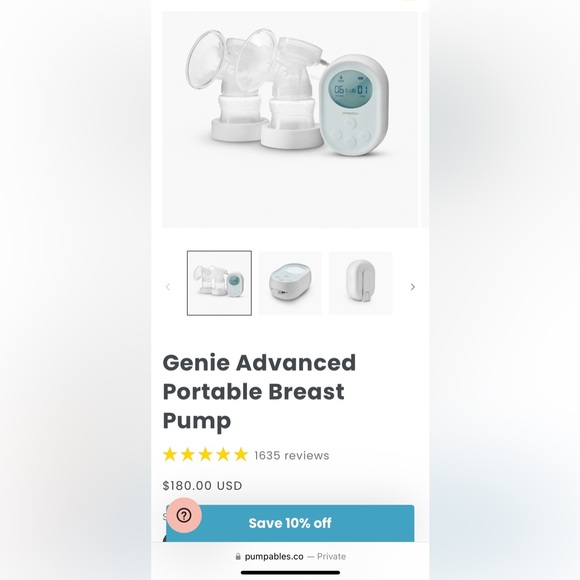
Task: Tap the home indicator bar at bottom
Action: (290, 573)
